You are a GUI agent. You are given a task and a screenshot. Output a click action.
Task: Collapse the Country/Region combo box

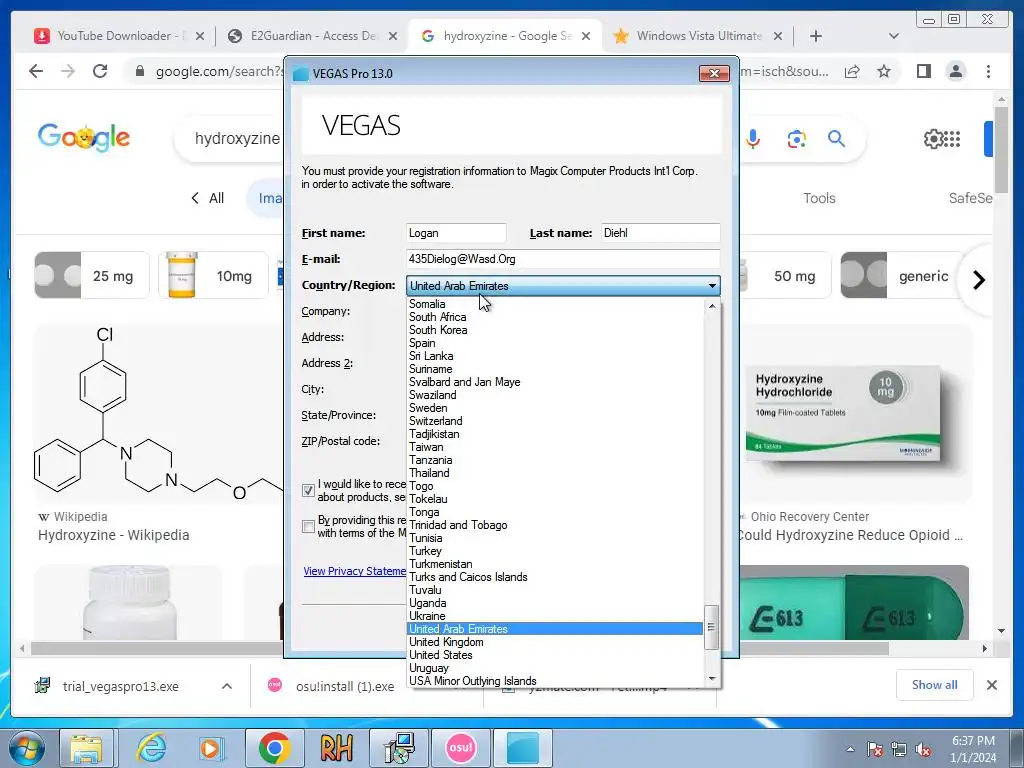click(x=712, y=286)
